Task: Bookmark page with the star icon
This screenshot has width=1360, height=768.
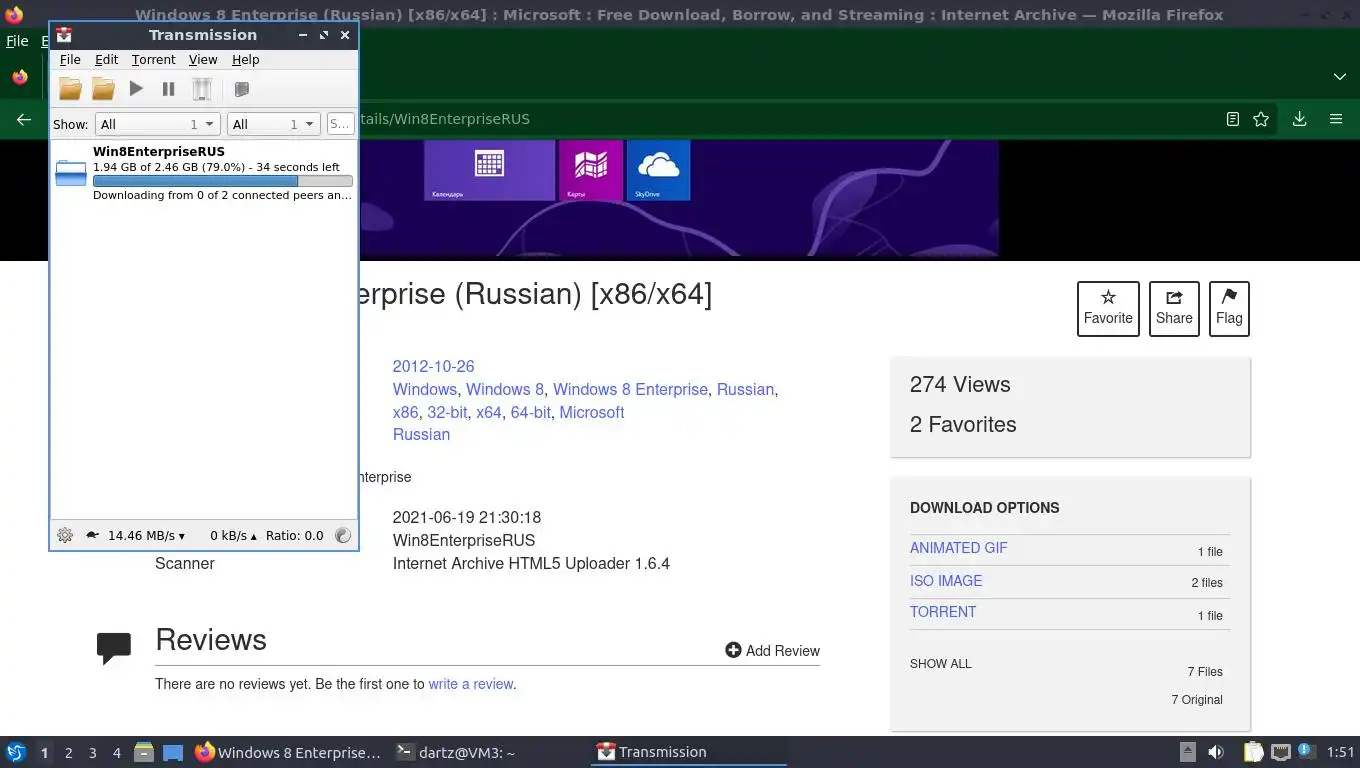Action: [x=1261, y=119]
